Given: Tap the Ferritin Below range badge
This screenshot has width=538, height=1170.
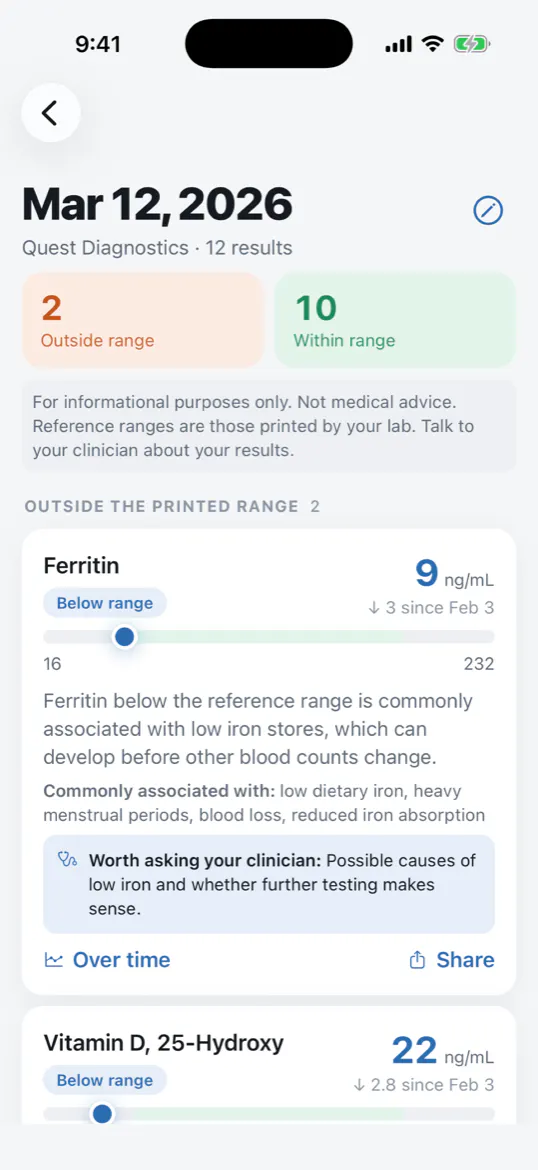Looking at the screenshot, I should click(104, 603).
